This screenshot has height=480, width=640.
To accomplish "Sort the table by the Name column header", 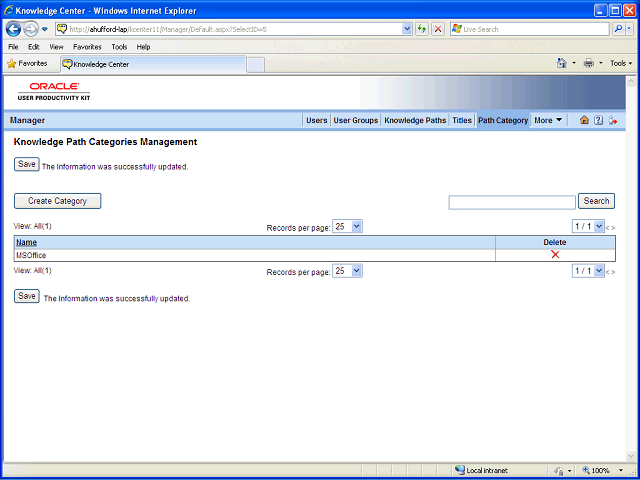I will (27, 242).
